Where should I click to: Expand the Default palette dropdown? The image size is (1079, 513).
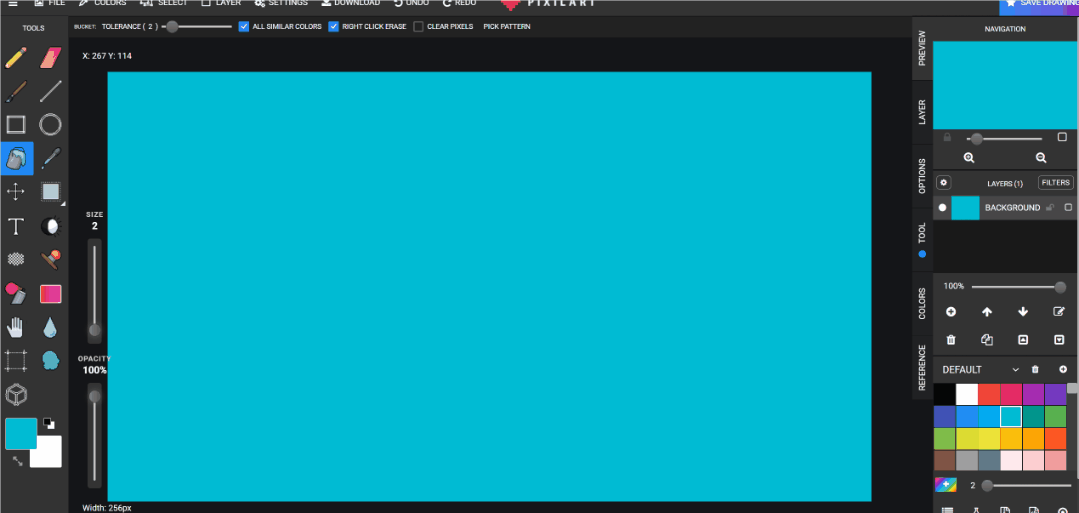(x=1016, y=370)
